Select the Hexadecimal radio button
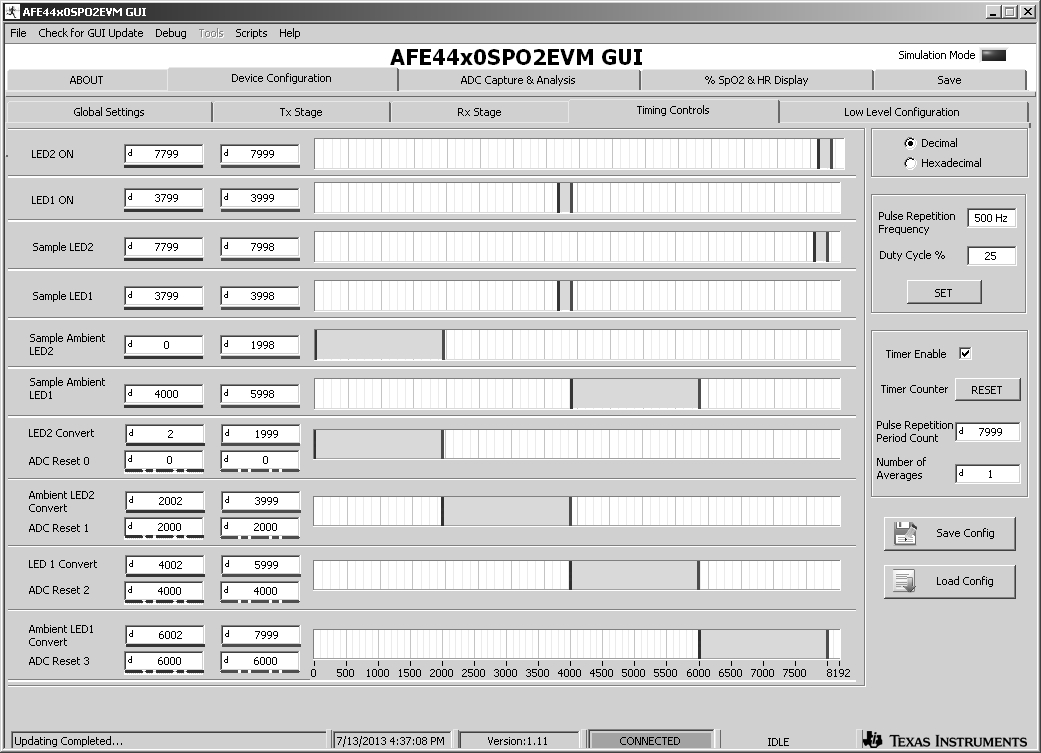The height and width of the screenshot is (753, 1041). [910, 163]
